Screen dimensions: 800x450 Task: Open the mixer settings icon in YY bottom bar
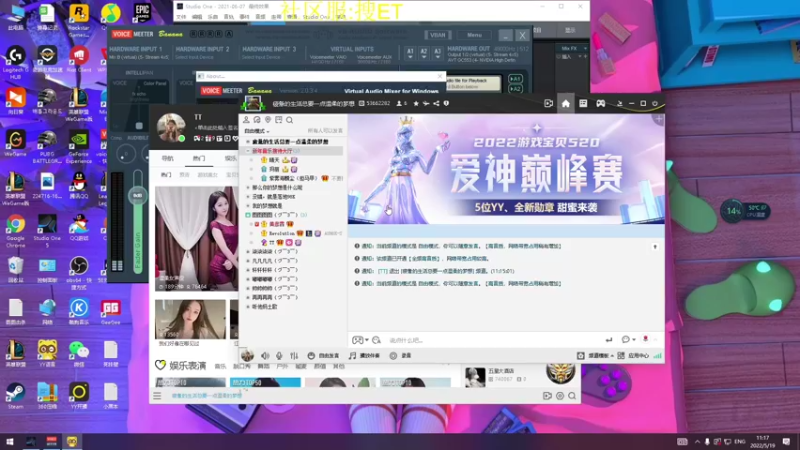294,356
